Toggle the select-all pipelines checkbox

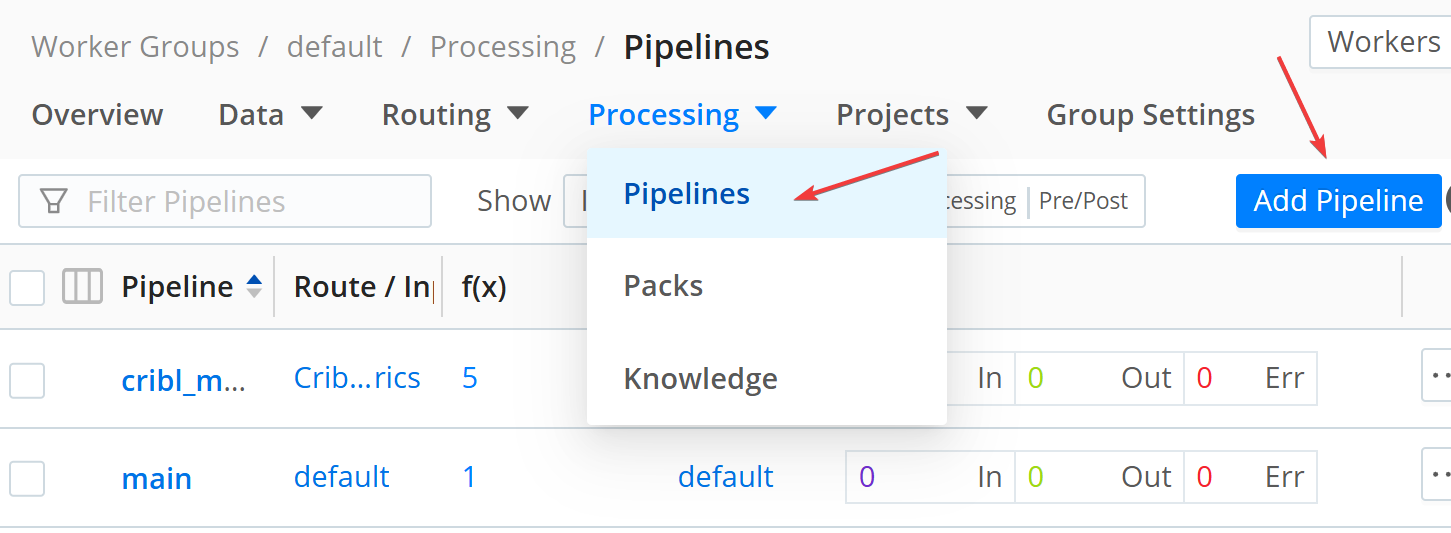[27, 288]
